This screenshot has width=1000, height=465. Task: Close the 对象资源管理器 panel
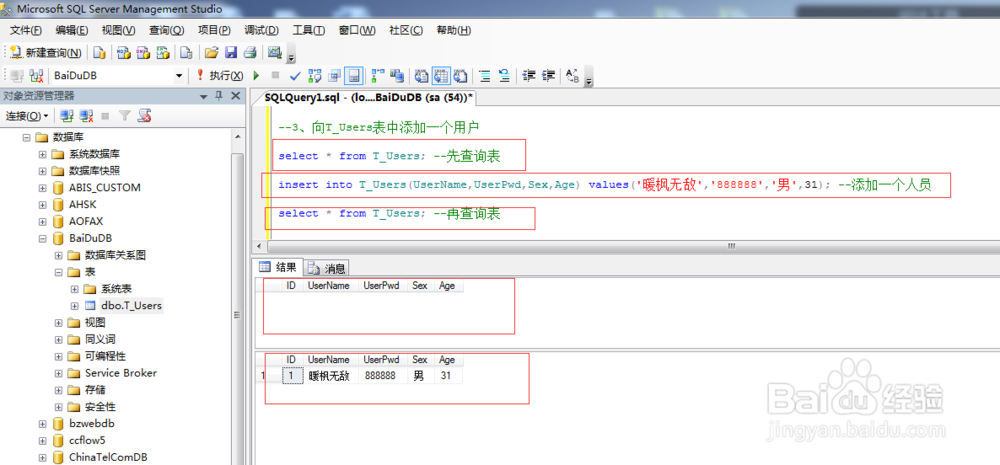tap(235, 96)
